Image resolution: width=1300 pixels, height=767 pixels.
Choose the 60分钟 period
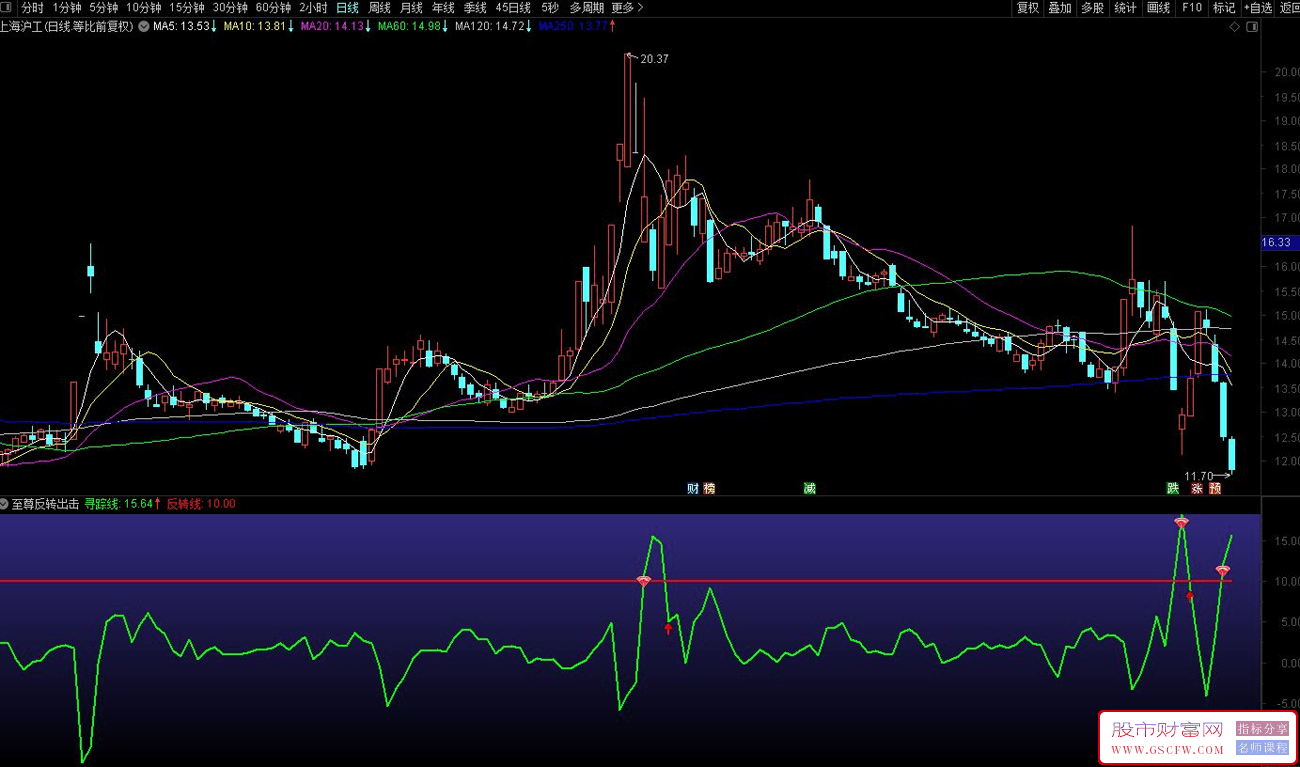(x=273, y=7)
